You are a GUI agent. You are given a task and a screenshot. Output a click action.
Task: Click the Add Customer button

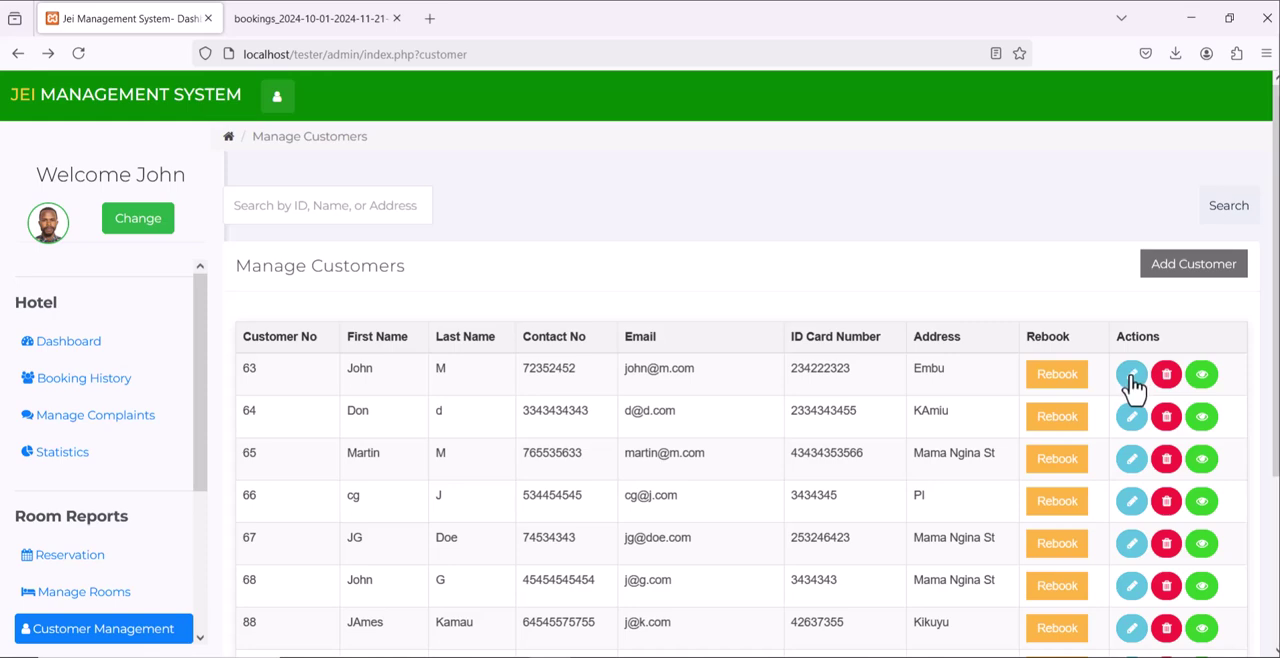coord(1193,263)
